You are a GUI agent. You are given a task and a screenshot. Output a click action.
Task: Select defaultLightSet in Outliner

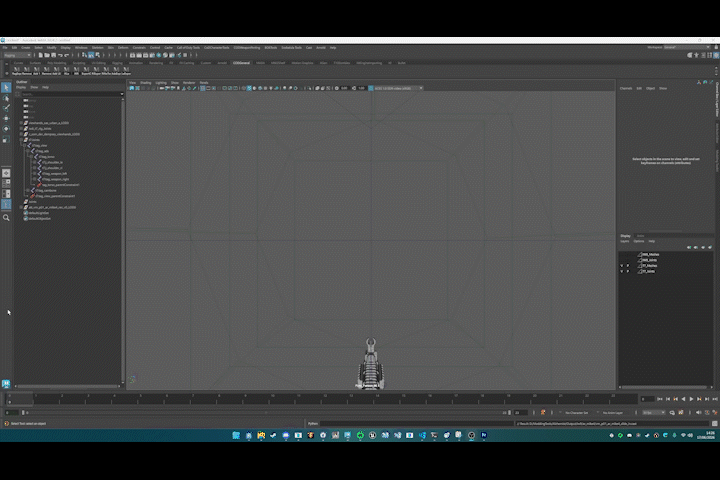coord(39,213)
